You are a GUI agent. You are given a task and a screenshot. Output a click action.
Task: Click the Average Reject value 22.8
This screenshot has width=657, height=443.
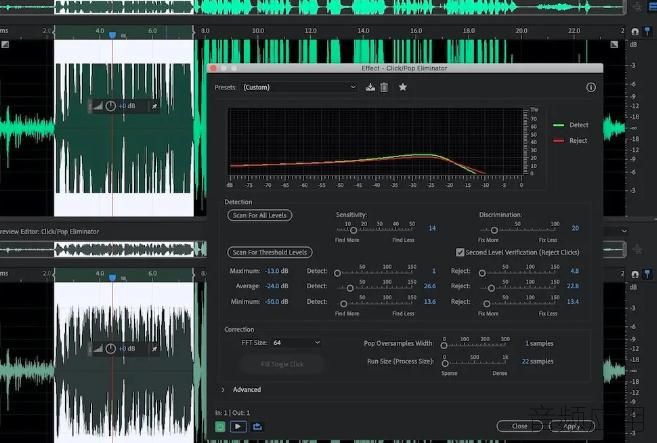point(573,286)
